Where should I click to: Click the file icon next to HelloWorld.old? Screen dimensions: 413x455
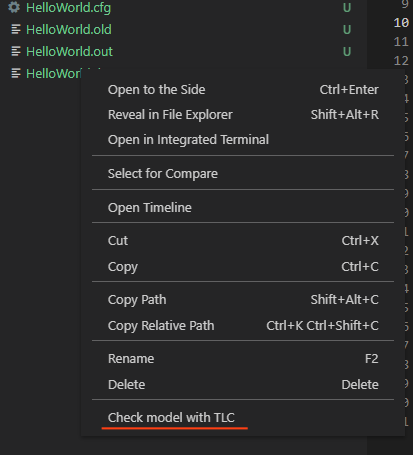[16, 29]
